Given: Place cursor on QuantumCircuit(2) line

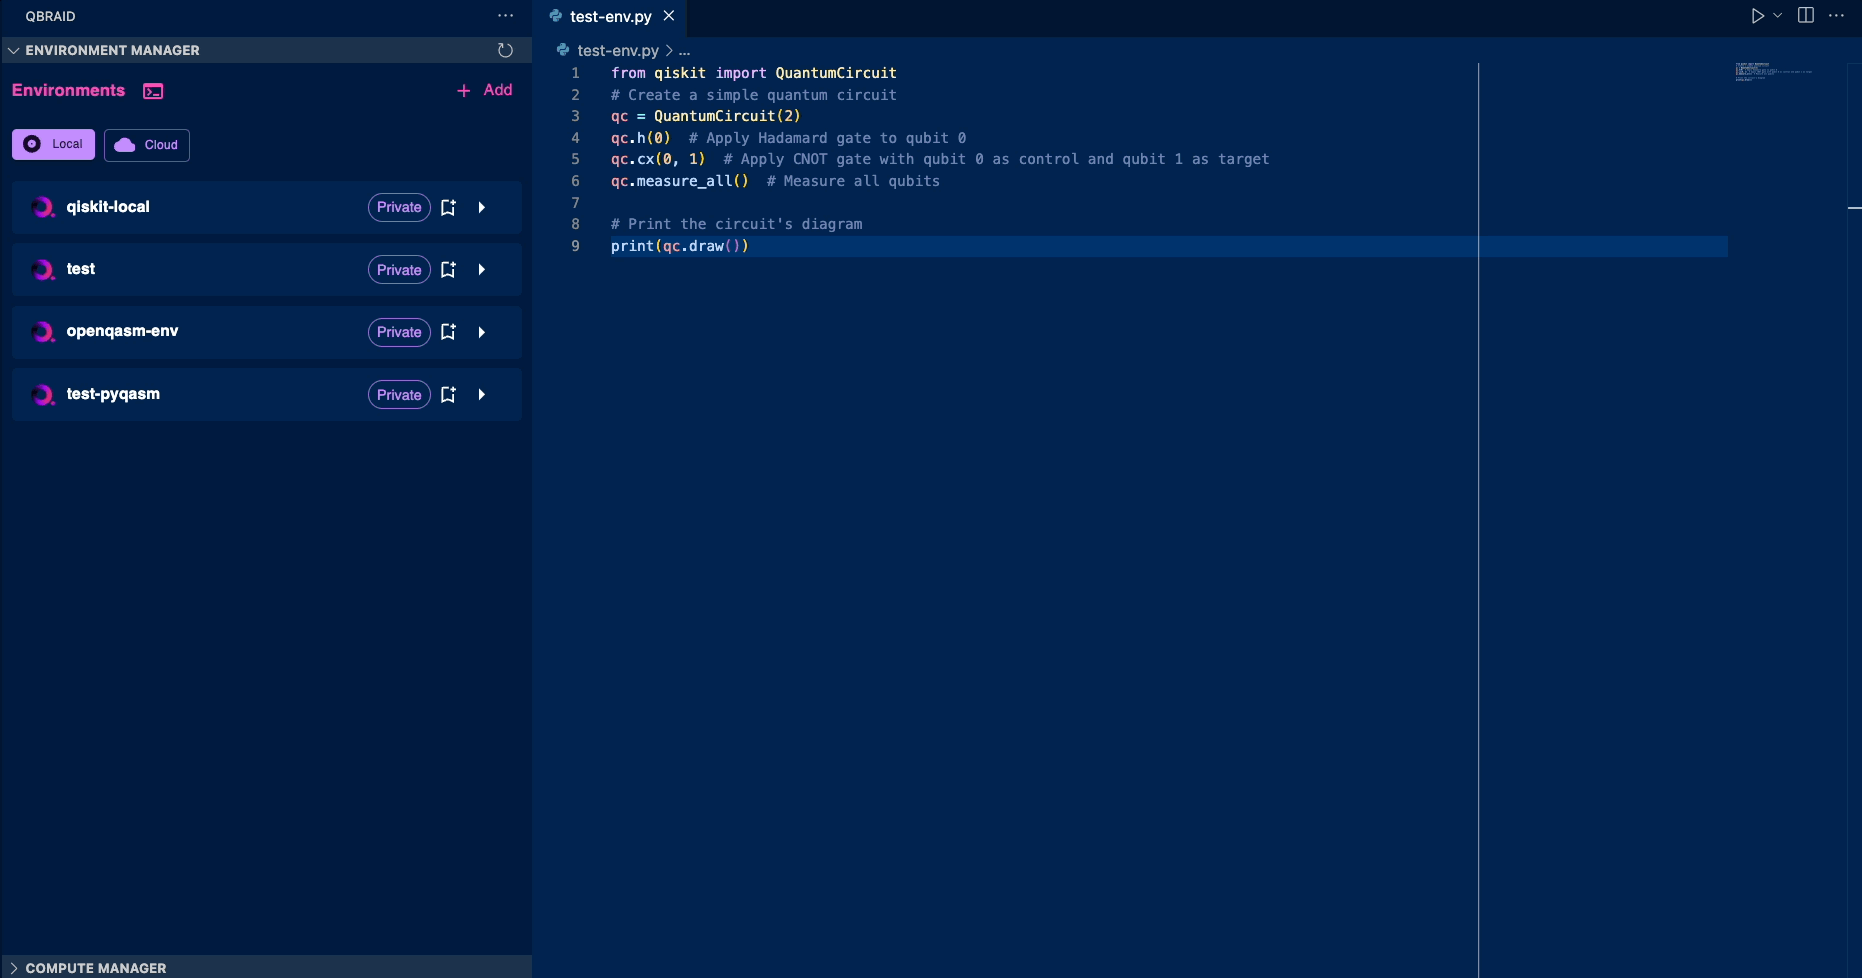Looking at the screenshot, I should coord(705,116).
